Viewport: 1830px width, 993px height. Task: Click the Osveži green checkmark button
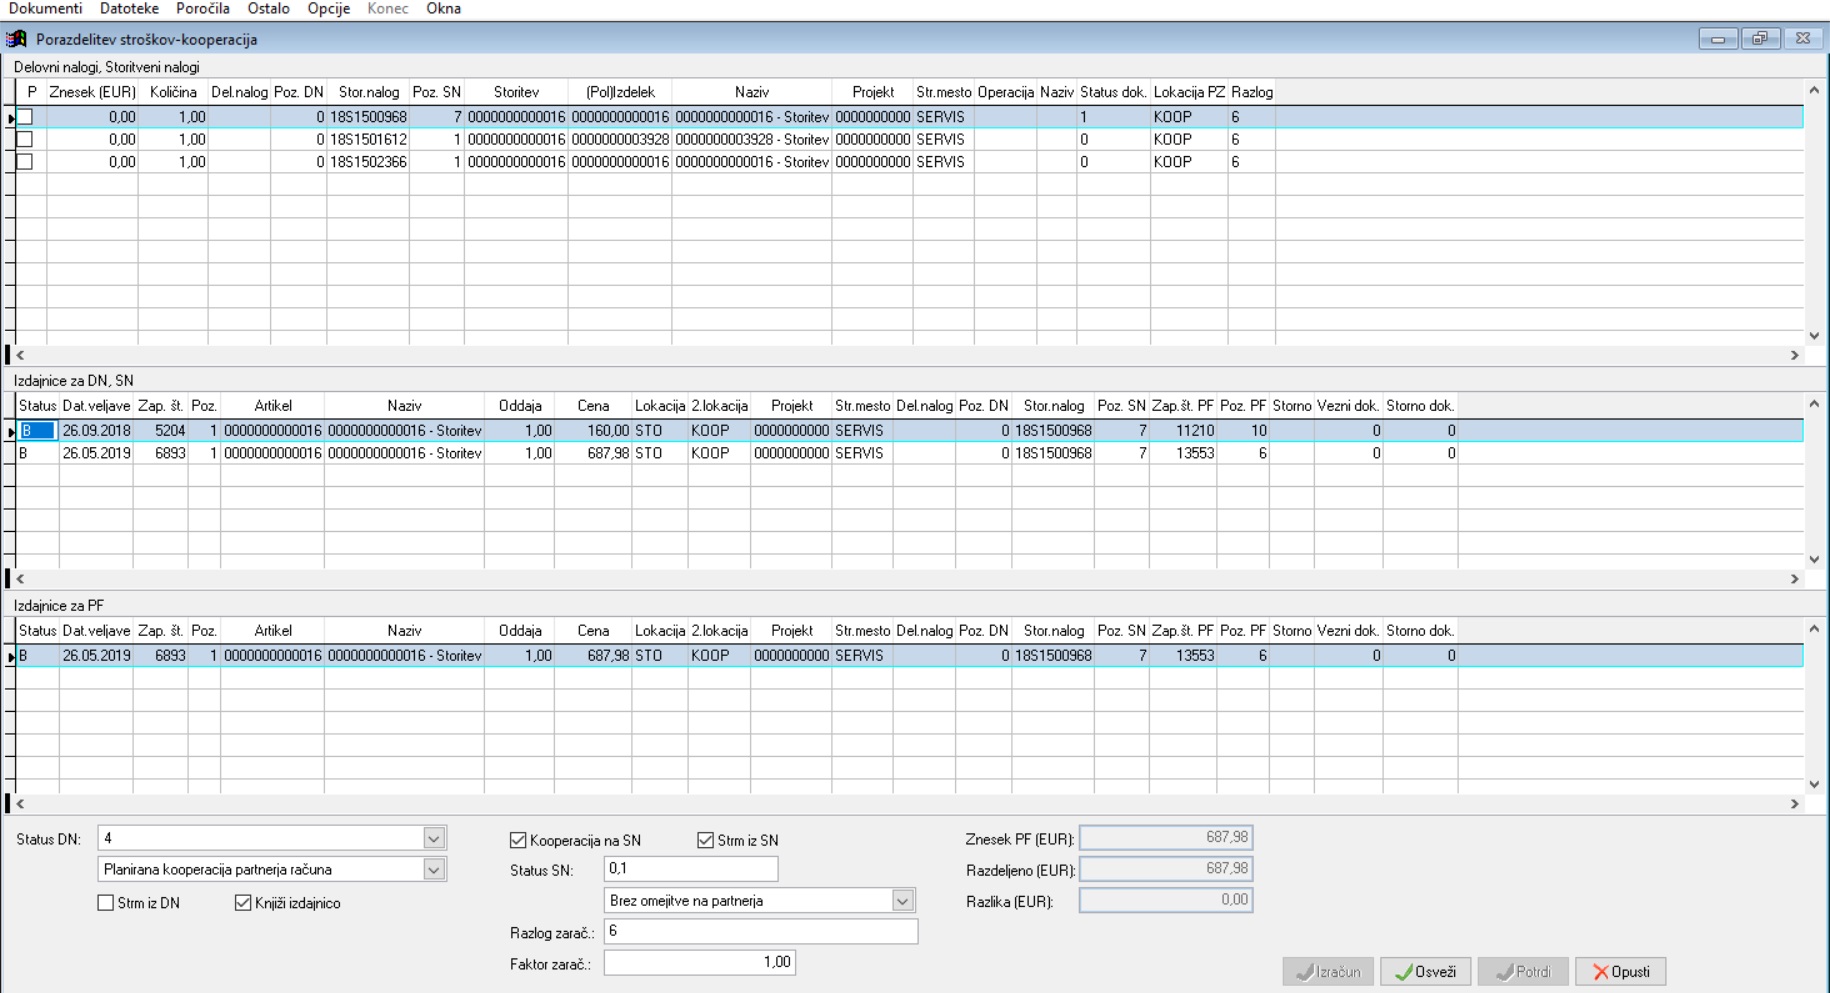point(1425,971)
